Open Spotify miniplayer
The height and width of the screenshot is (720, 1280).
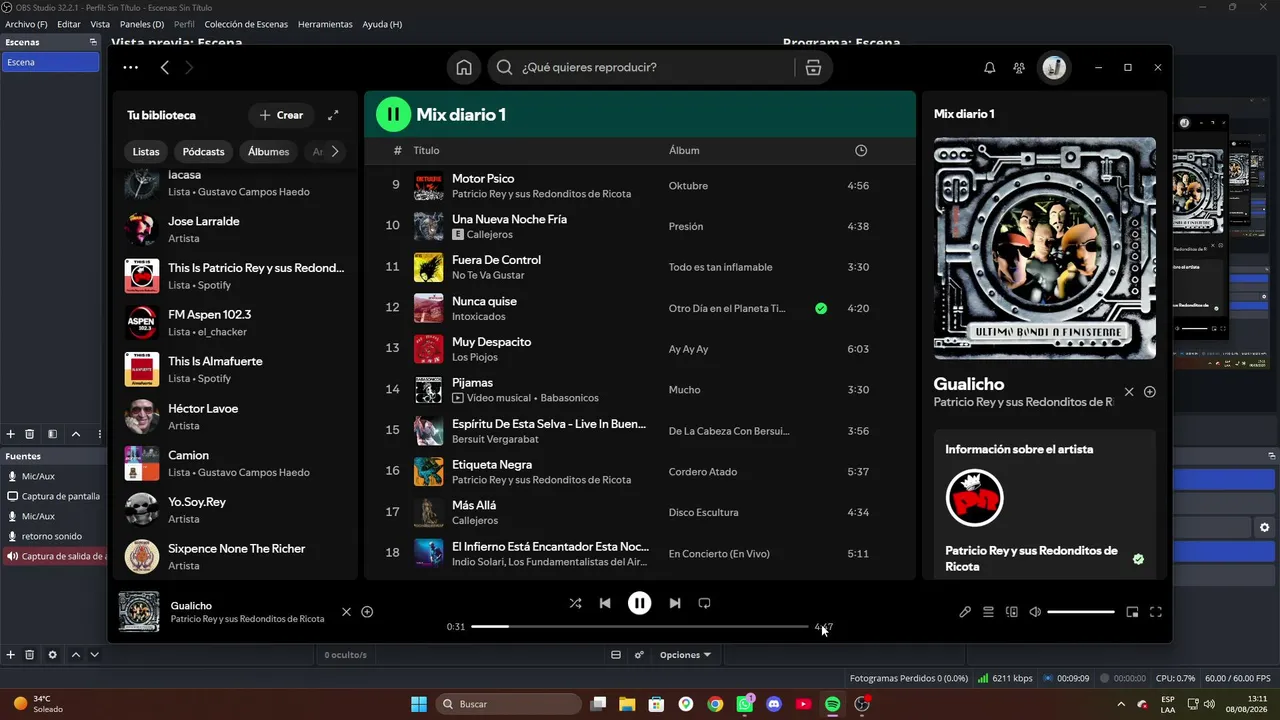point(1132,612)
